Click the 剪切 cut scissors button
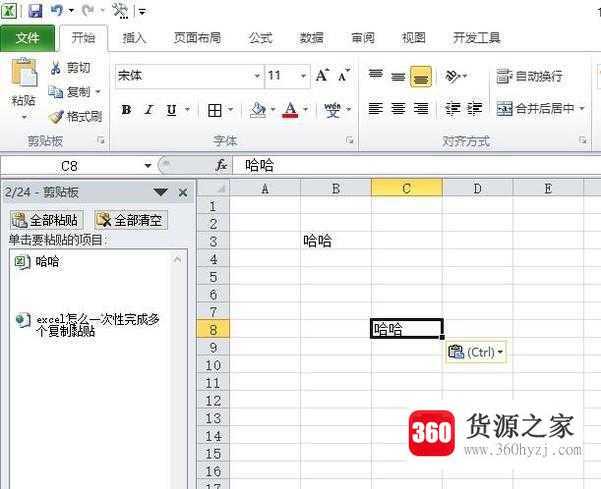The width and height of the screenshot is (601, 489). [x=70, y=68]
